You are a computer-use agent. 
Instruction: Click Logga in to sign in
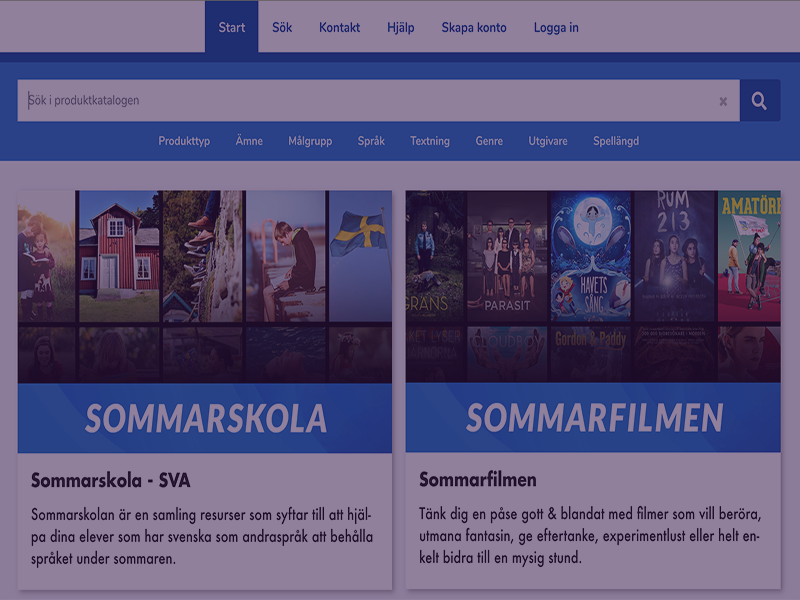556,27
